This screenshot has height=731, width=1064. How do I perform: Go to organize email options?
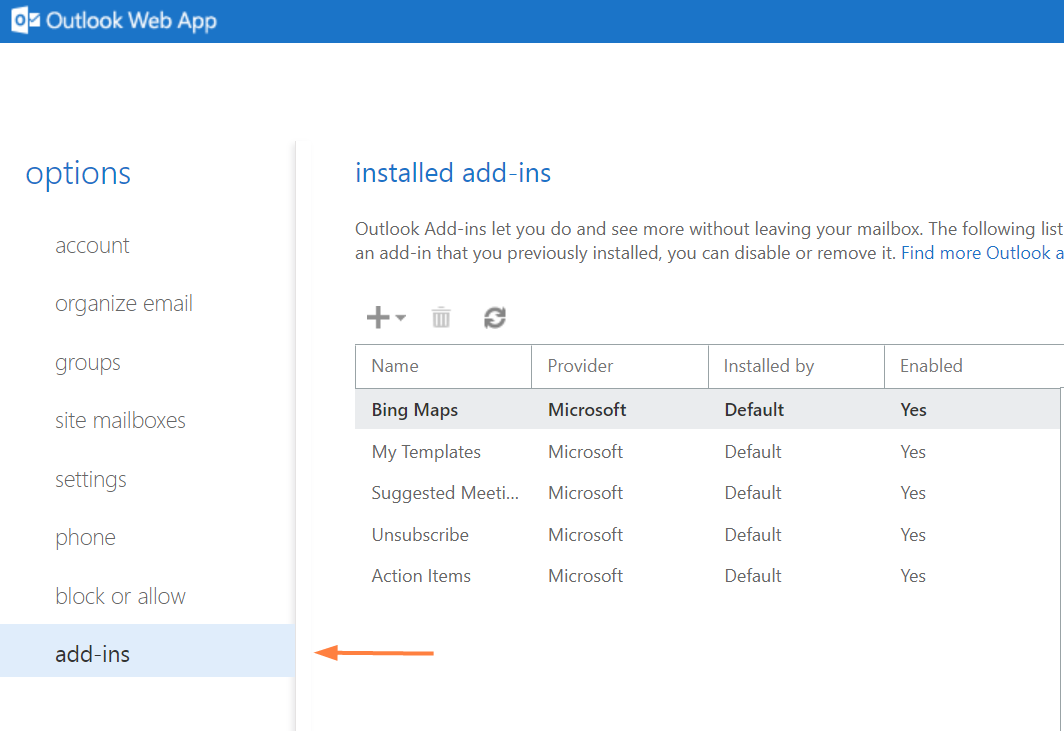pos(124,303)
